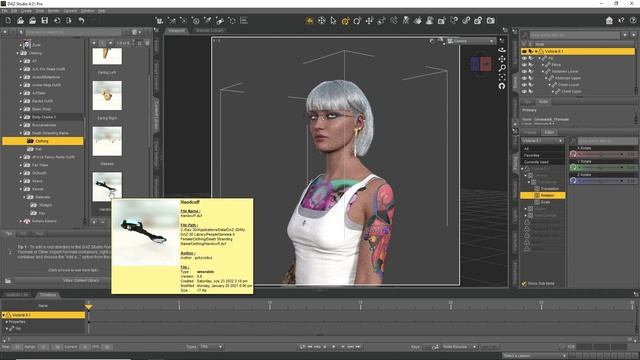
Task: Click the viewport frame selection icon
Action: pos(502,77)
